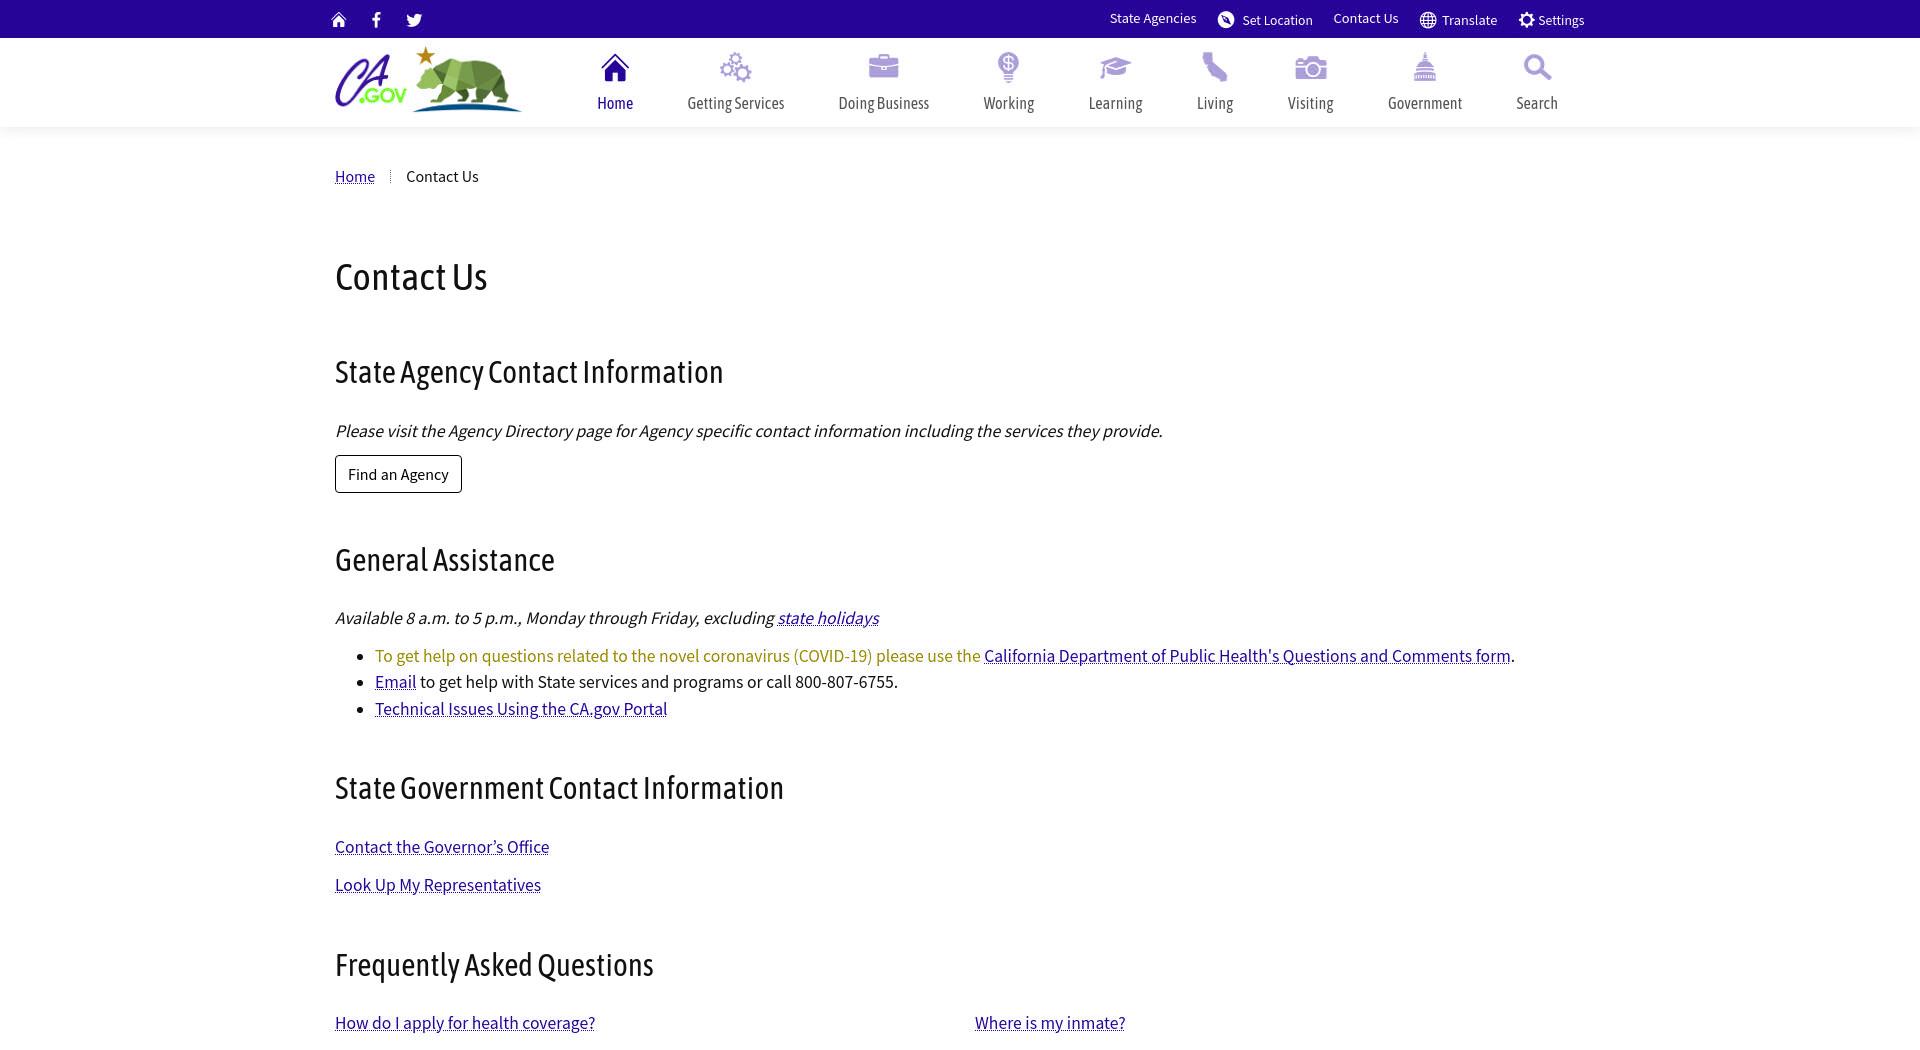Open the Government menu label
This screenshot has height=1050, width=1920.
[x=1425, y=103]
